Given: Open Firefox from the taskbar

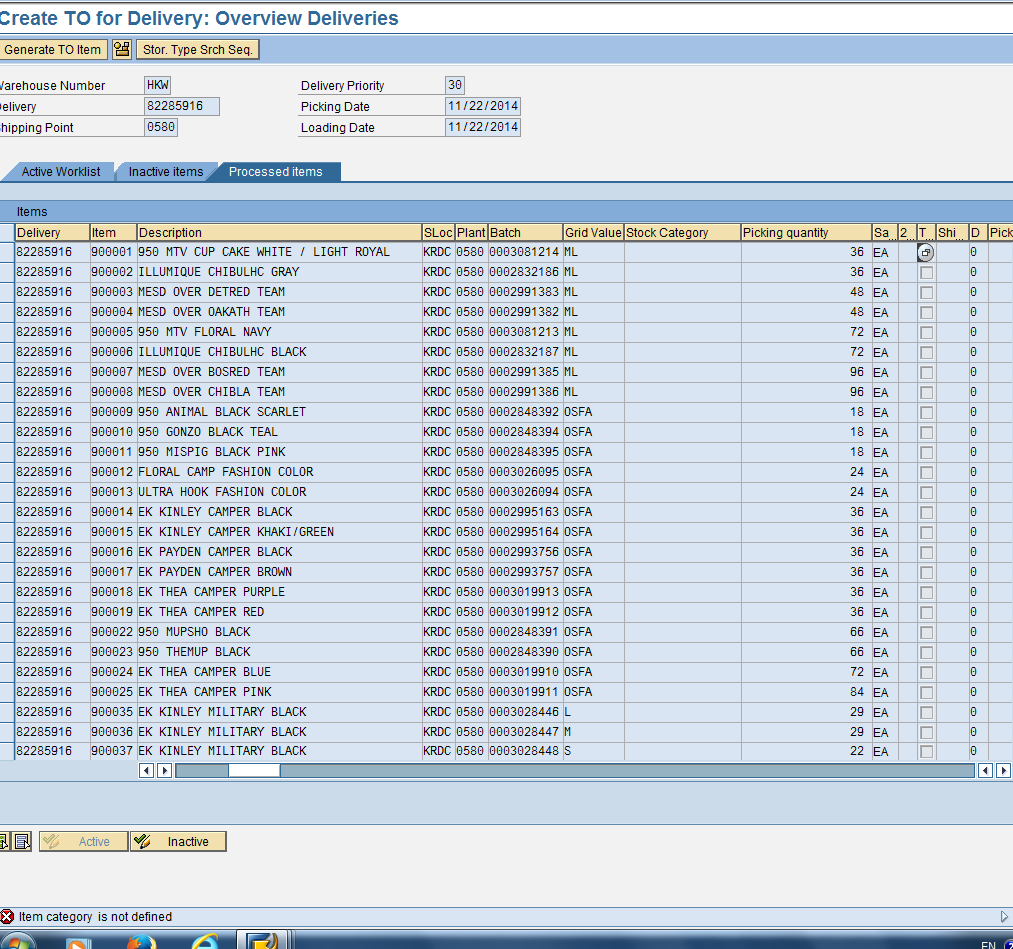Looking at the screenshot, I should click(142, 942).
